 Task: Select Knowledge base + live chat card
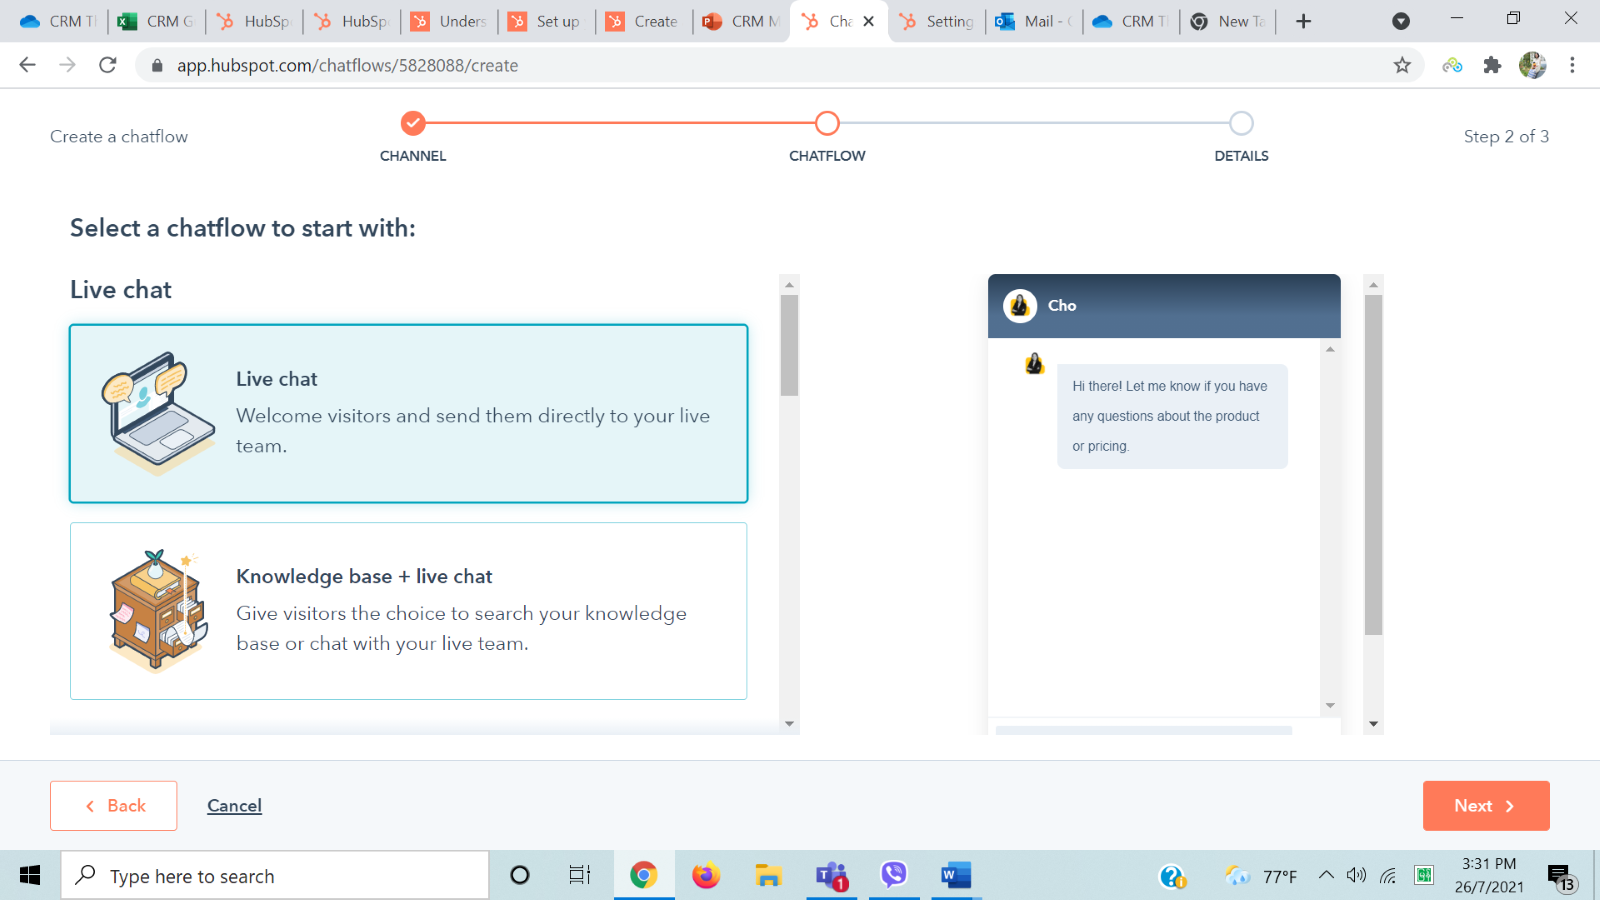click(x=409, y=611)
